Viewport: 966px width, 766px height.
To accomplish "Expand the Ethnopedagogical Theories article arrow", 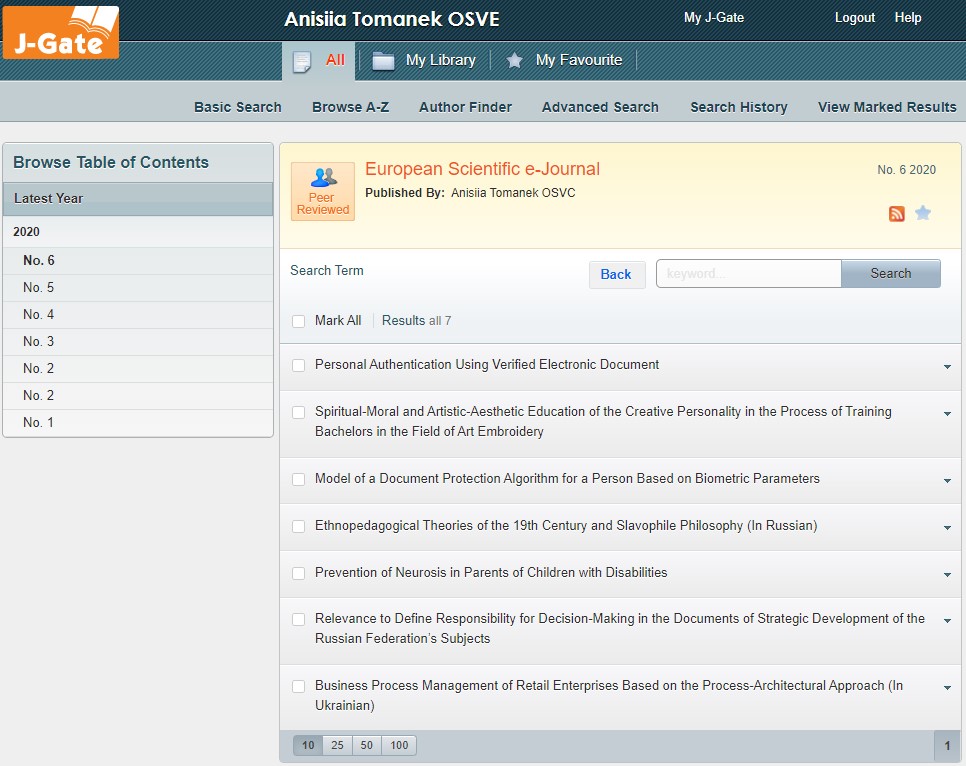I will [947, 528].
